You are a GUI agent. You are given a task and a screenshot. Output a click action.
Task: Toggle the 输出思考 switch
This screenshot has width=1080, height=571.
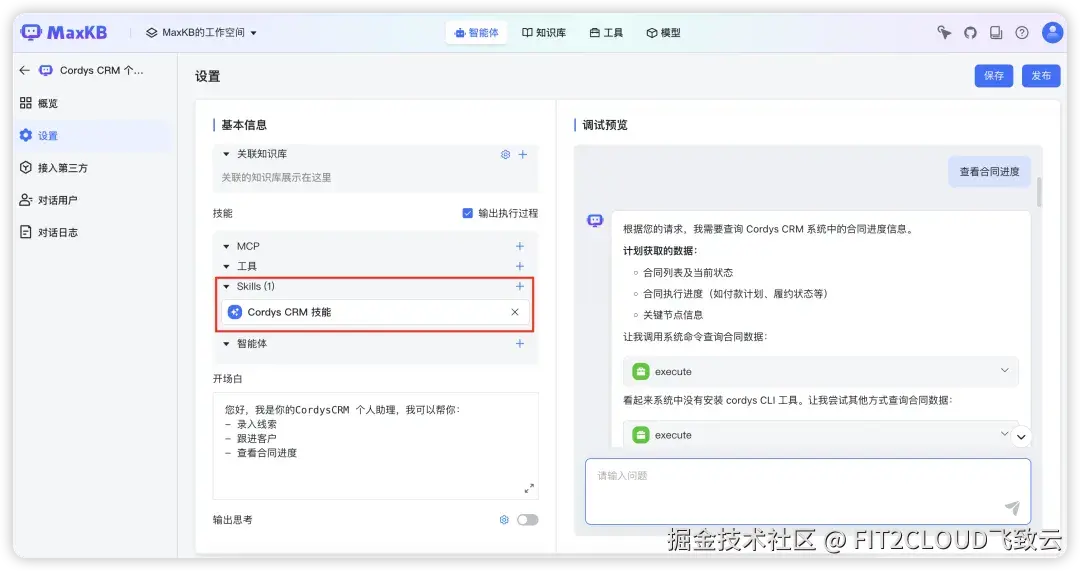(528, 519)
